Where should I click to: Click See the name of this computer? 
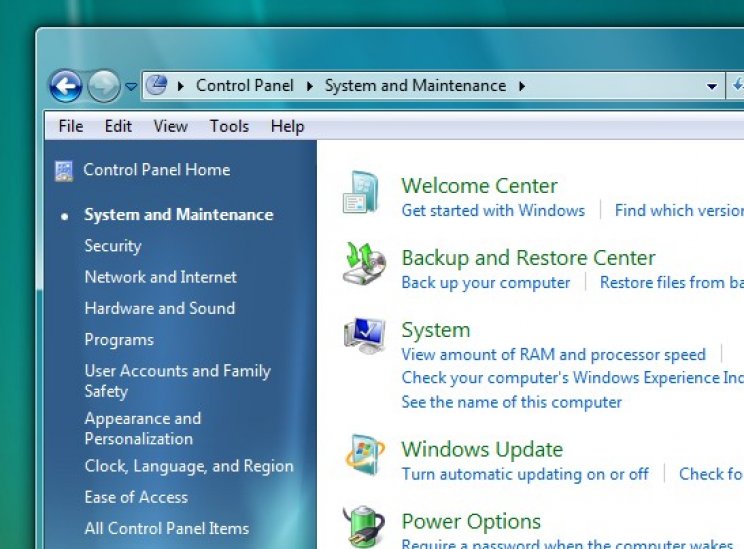511,402
